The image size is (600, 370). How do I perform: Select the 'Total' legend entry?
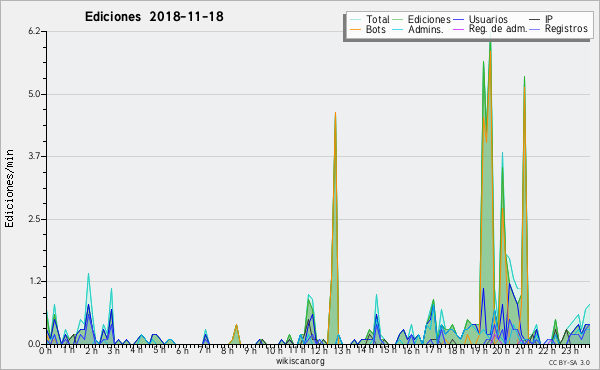point(377,19)
